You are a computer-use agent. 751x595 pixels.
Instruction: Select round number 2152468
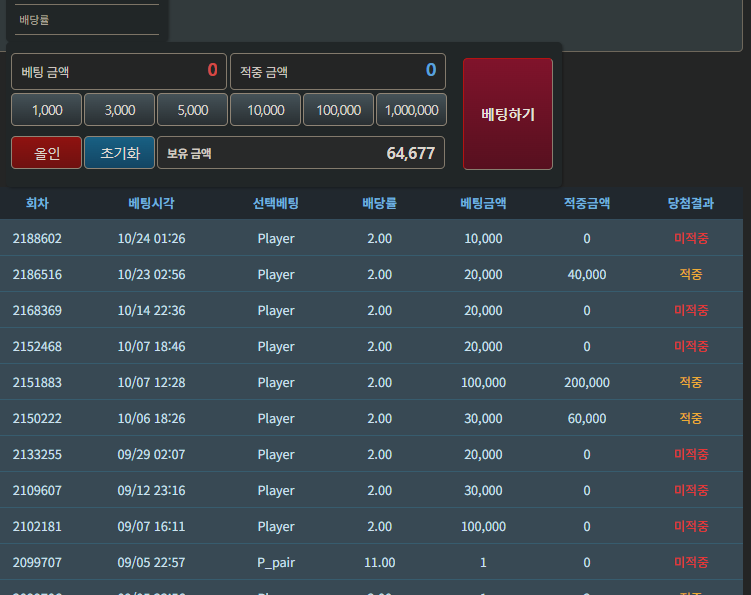tap(37, 346)
